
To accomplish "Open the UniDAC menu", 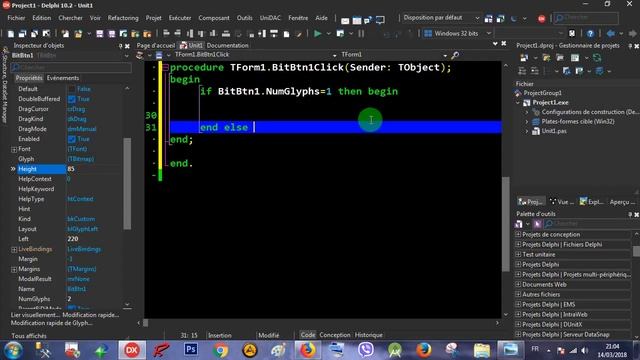I will (x=270, y=18).
